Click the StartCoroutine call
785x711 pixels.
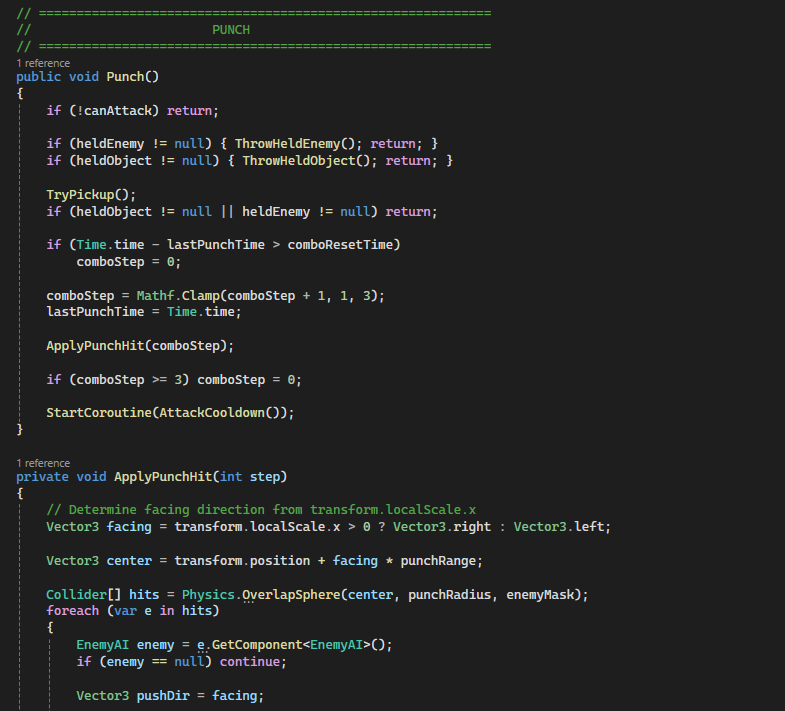point(99,413)
